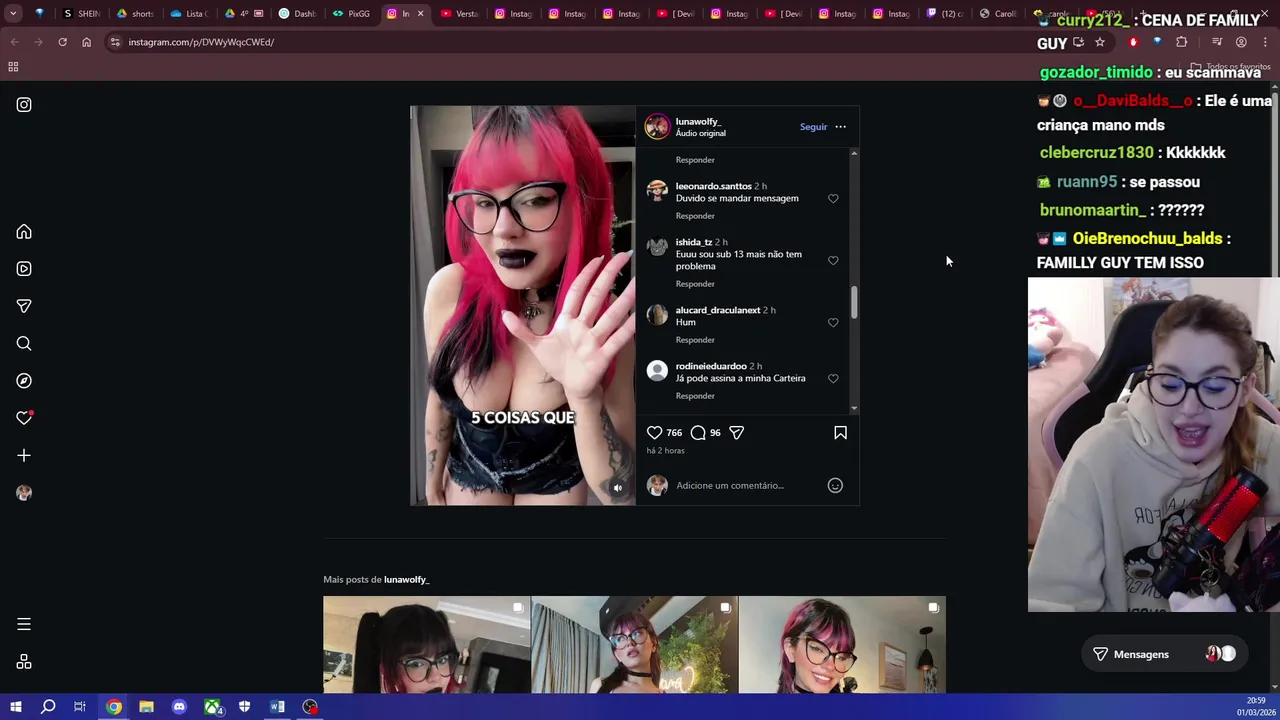Viewport: 1280px width, 720px height.
Task: Open the Mensagens floating button
Action: (1164, 654)
